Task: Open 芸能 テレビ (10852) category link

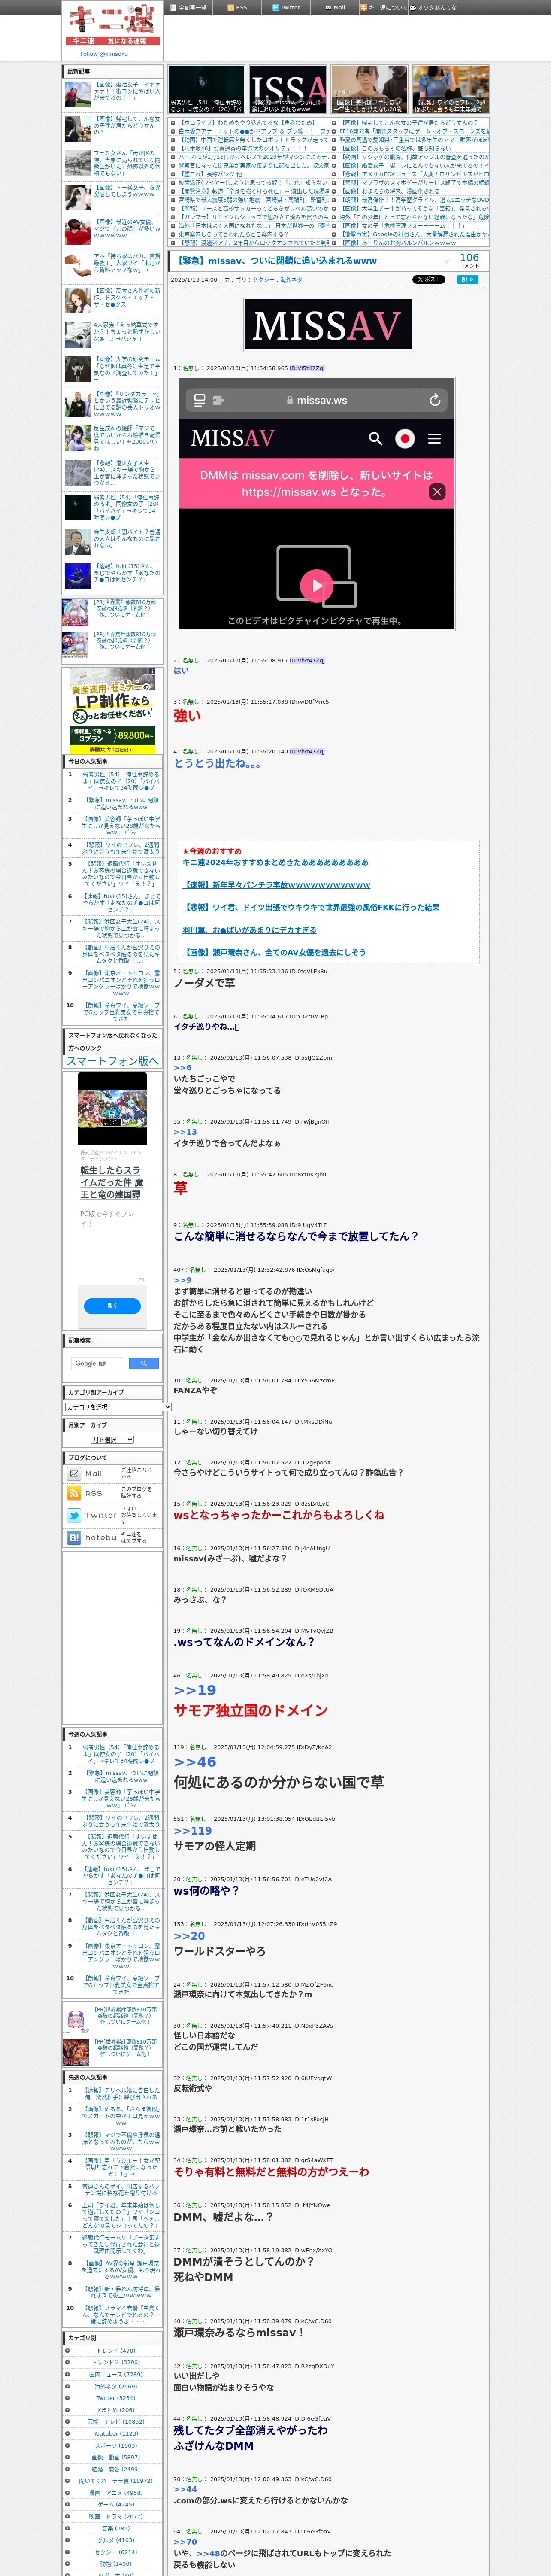Action: pos(115,2421)
